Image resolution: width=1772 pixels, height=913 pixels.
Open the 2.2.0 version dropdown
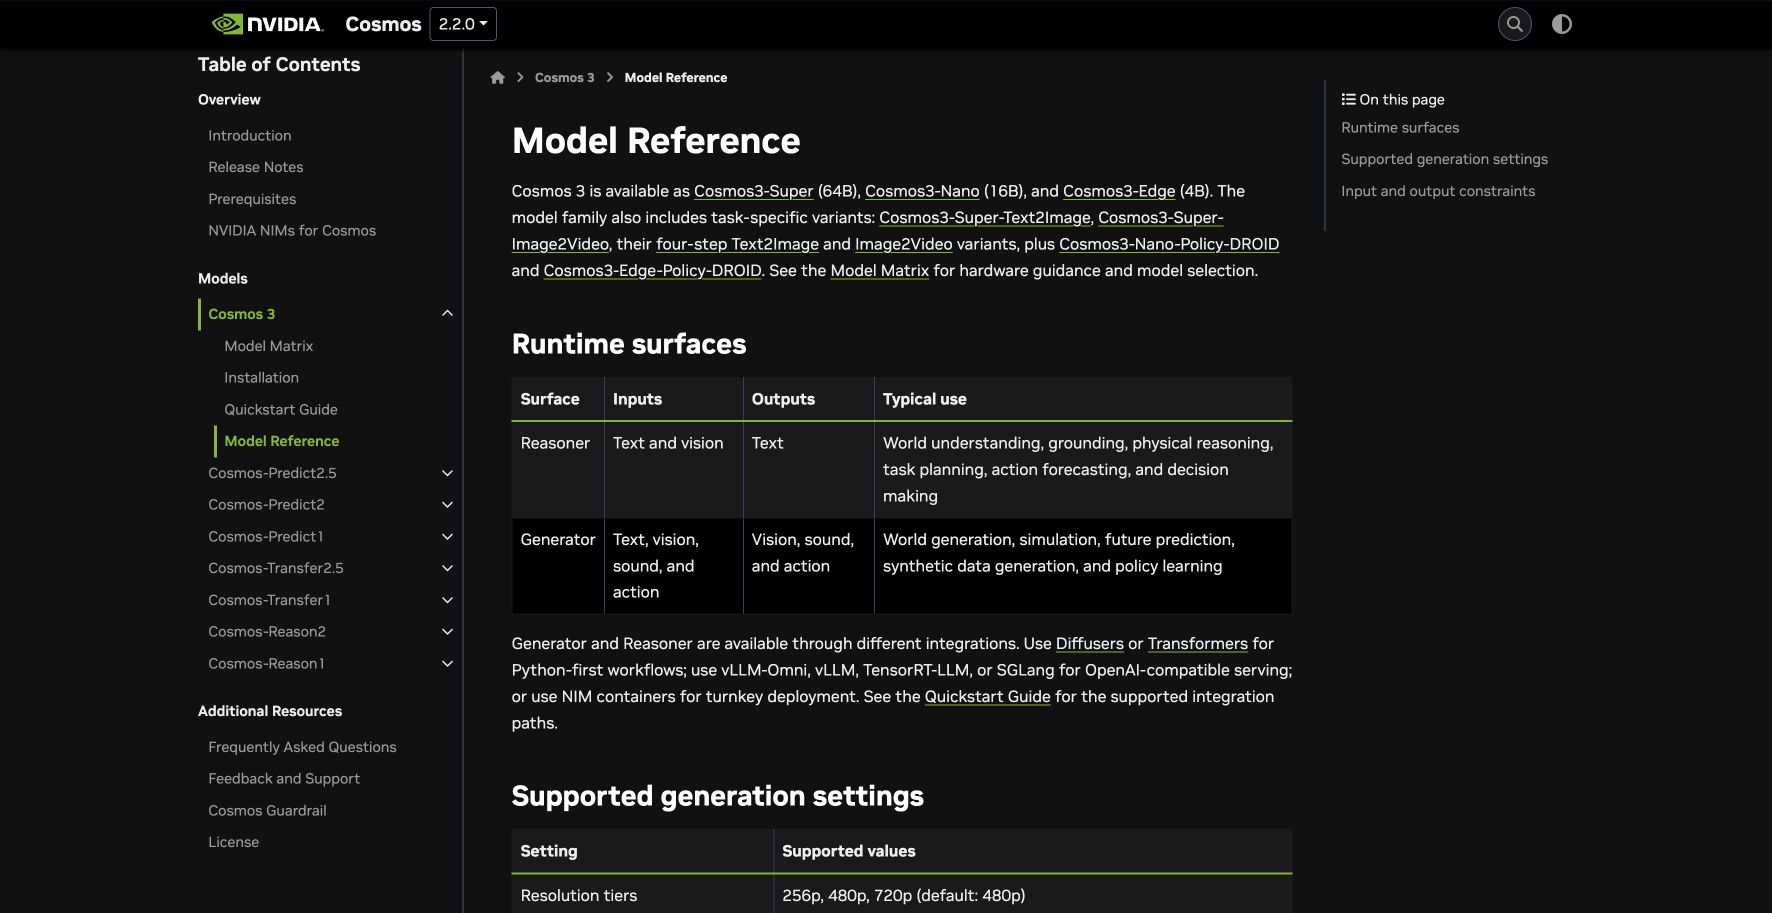[463, 24]
